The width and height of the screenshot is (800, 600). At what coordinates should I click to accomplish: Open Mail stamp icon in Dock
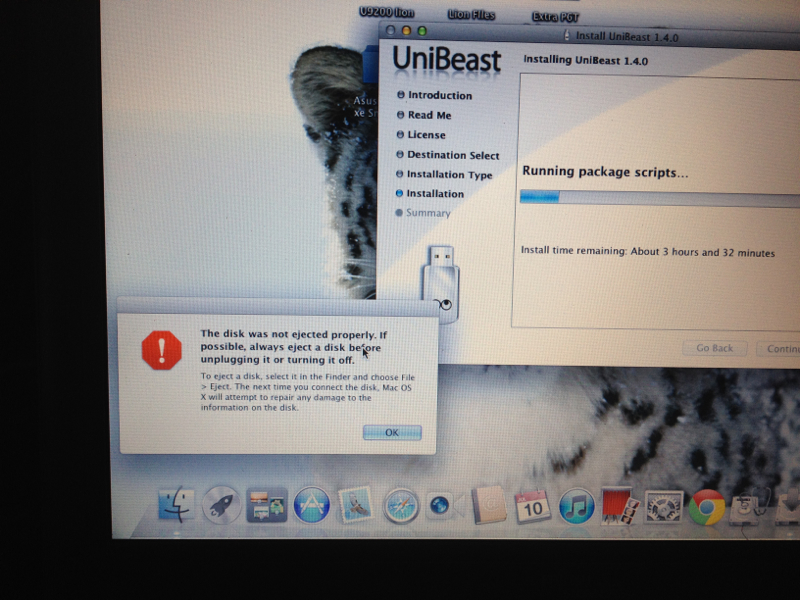click(x=356, y=505)
